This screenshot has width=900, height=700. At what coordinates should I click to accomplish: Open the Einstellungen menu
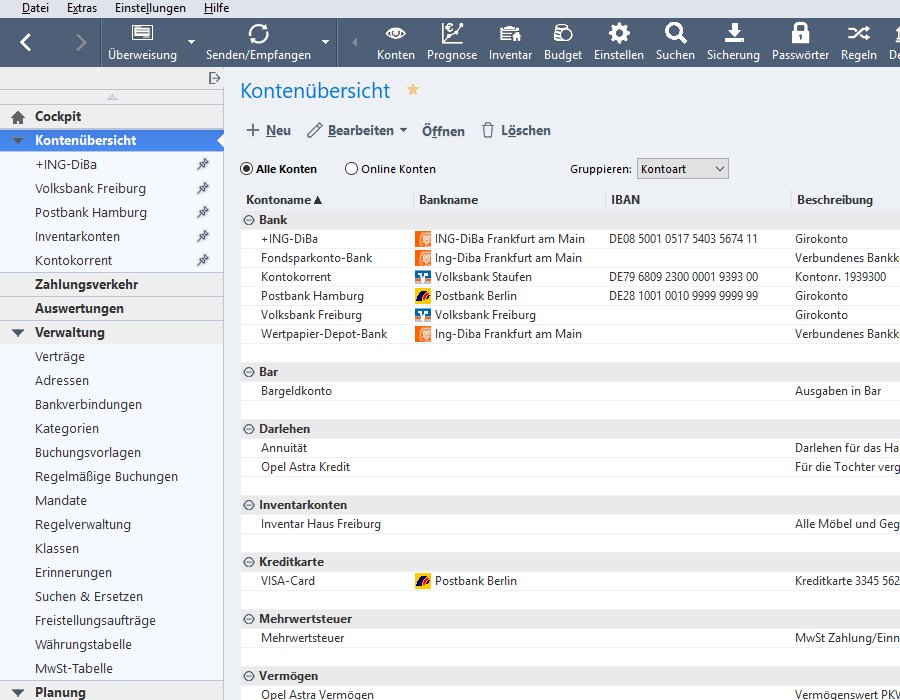(x=150, y=8)
